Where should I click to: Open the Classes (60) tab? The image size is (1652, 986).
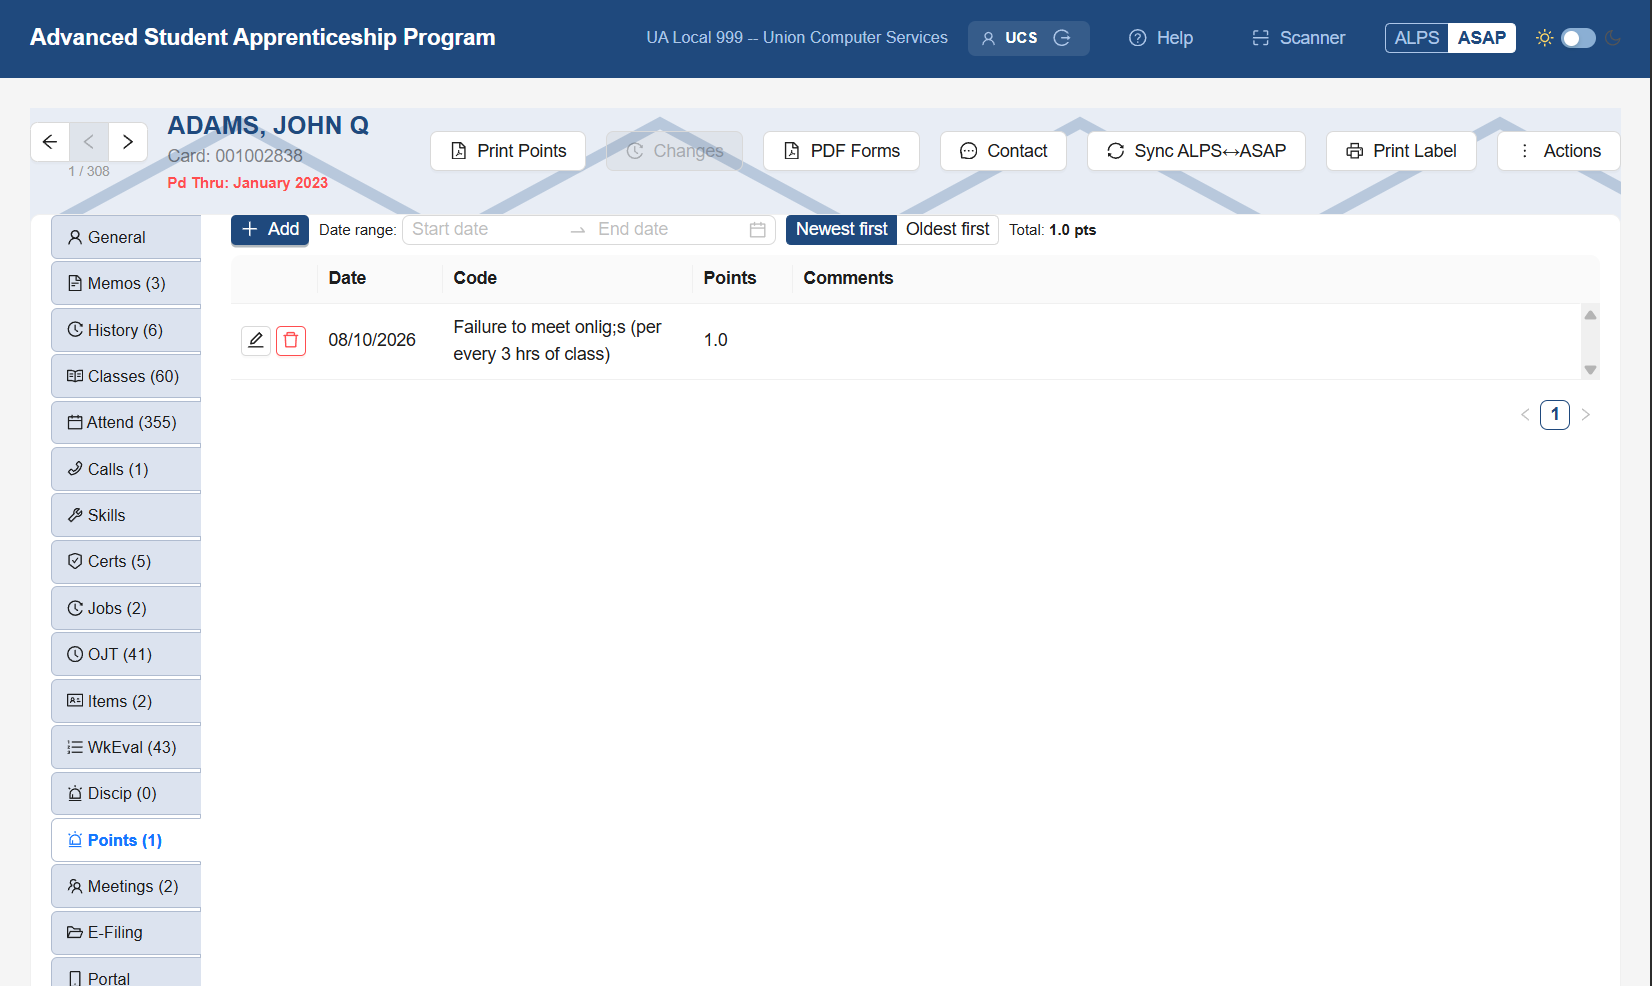pyautogui.click(x=126, y=377)
